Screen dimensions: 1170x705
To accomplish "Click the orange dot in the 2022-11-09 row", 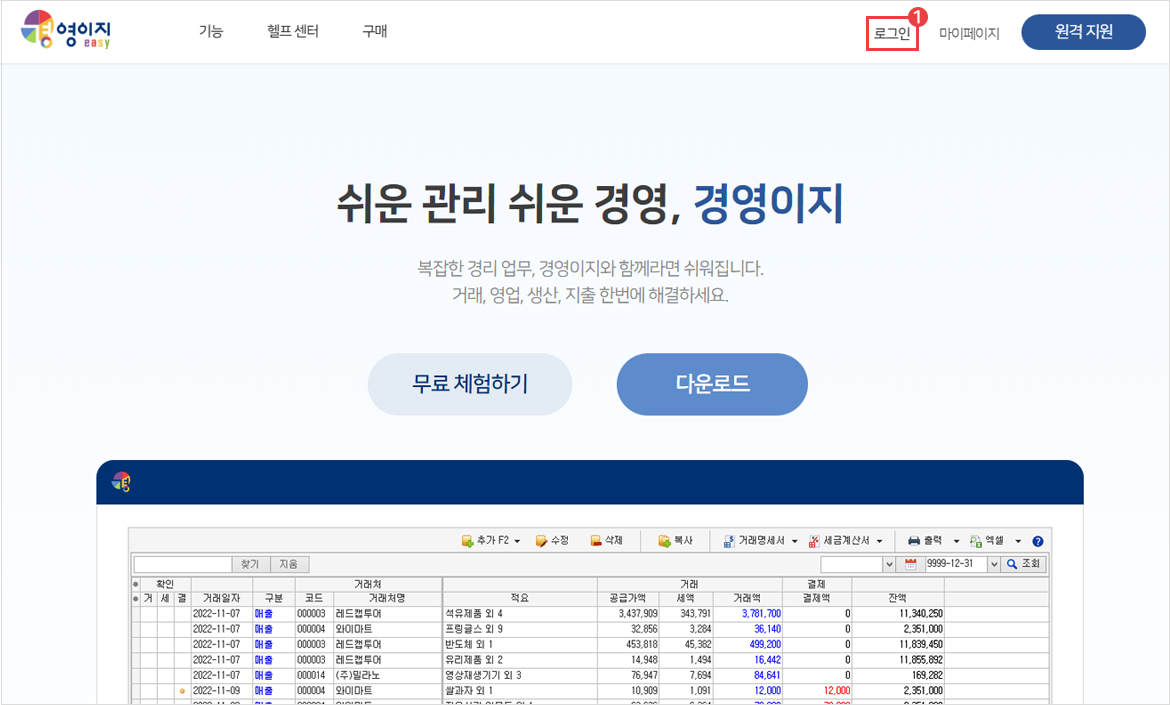I will [182, 691].
